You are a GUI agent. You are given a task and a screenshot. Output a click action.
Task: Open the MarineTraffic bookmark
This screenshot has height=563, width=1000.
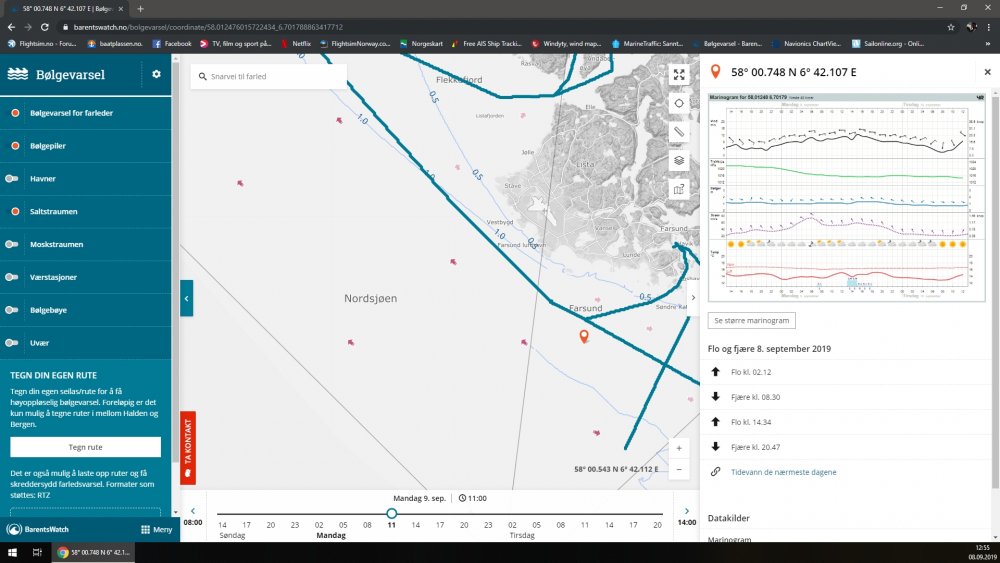click(647, 44)
